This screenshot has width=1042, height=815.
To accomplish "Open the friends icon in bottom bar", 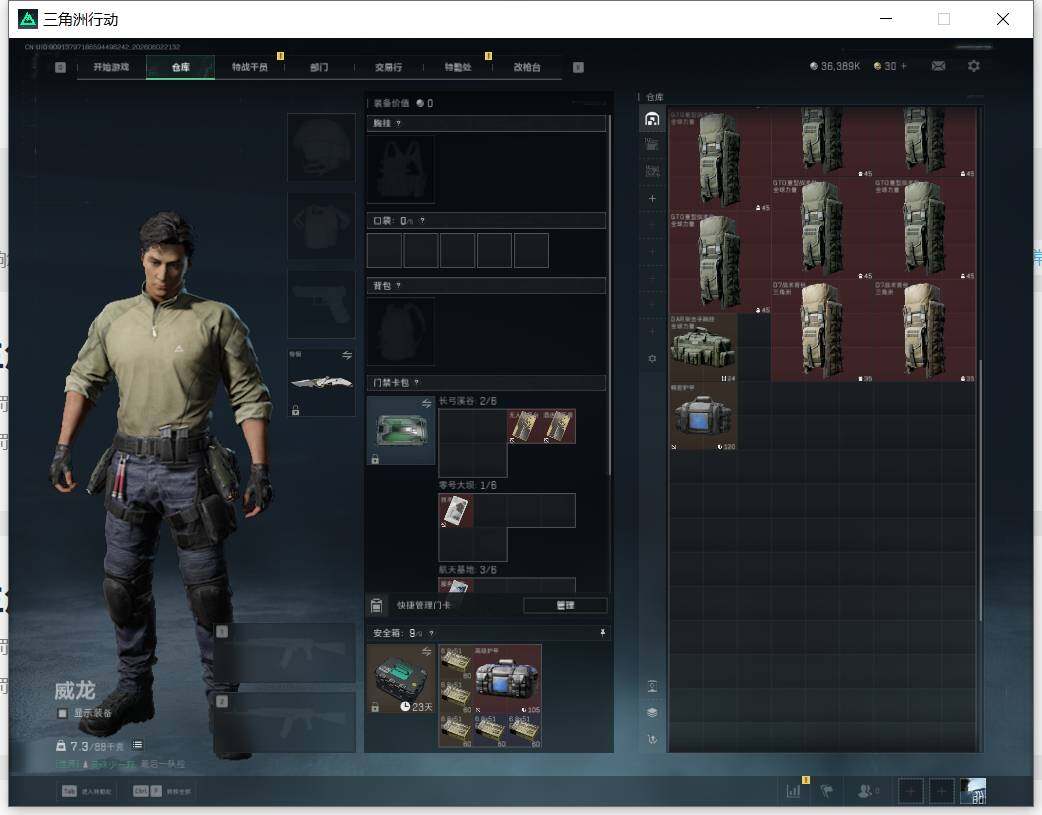I will [865, 791].
